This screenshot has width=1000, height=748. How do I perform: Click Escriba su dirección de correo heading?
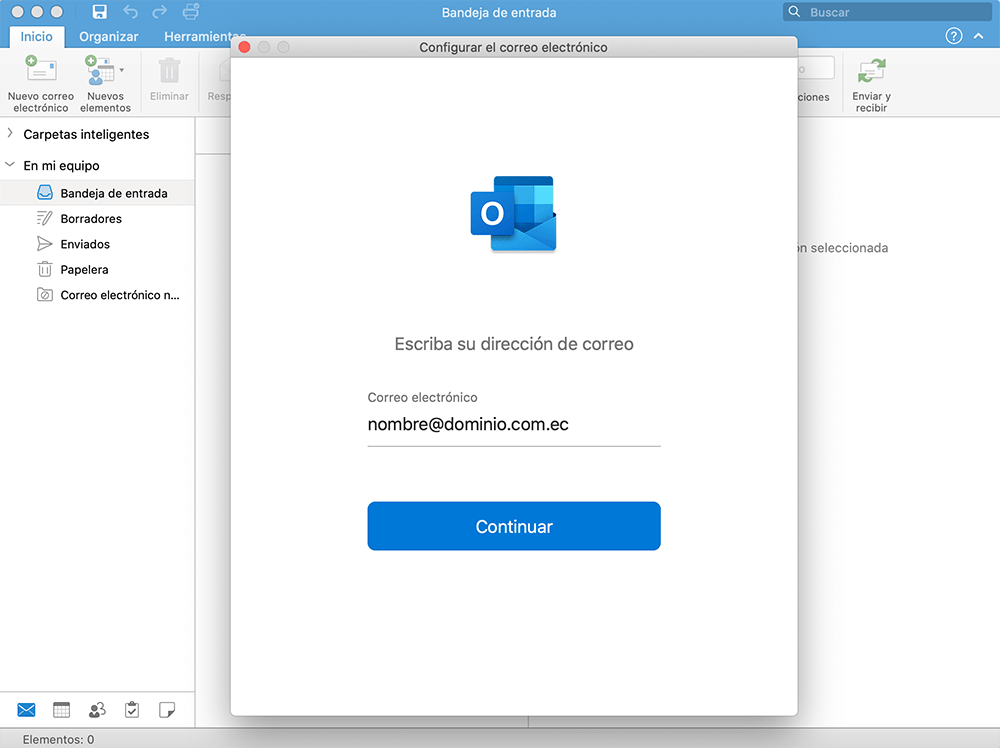514,344
